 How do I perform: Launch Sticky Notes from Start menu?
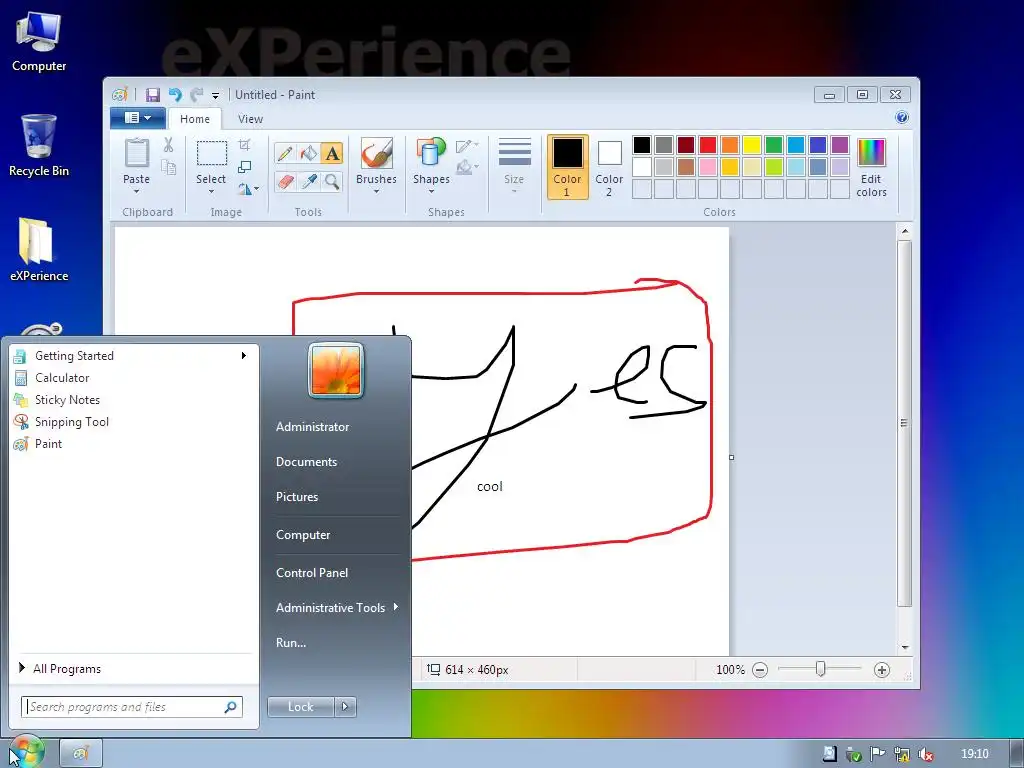pyautogui.click(x=134, y=400)
